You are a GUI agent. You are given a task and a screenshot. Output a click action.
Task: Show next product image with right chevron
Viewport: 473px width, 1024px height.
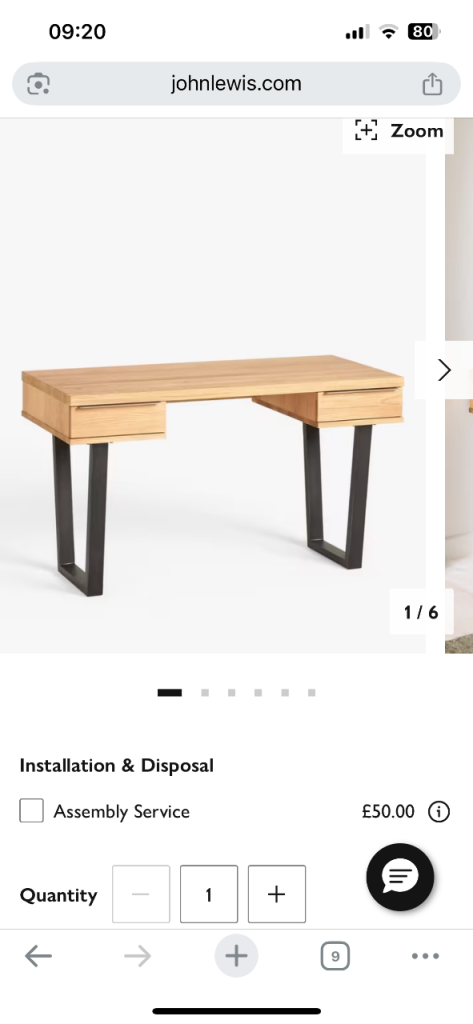(x=444, y=370)
